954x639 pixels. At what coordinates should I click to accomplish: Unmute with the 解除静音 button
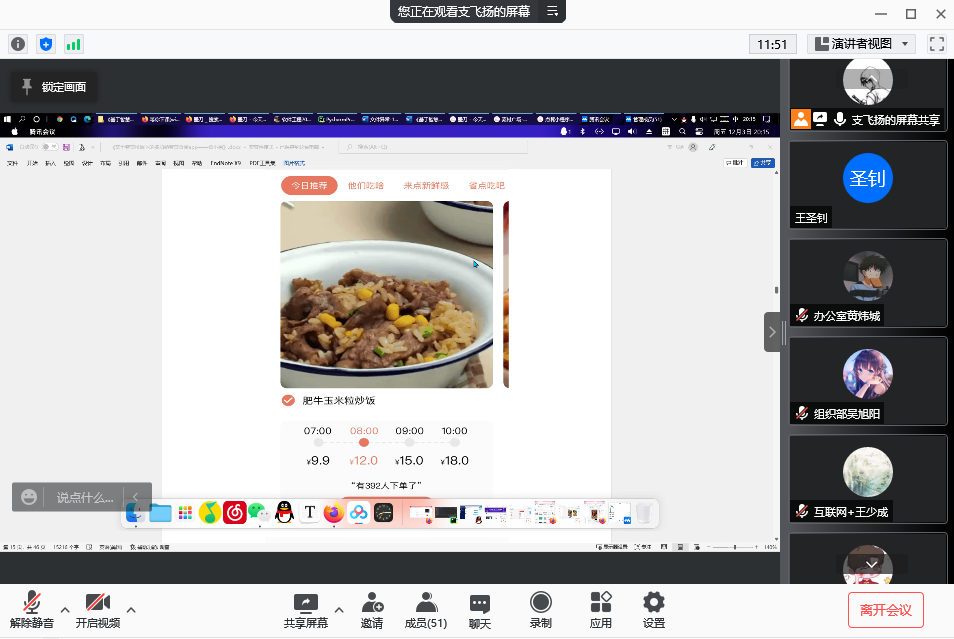[31, 608]
